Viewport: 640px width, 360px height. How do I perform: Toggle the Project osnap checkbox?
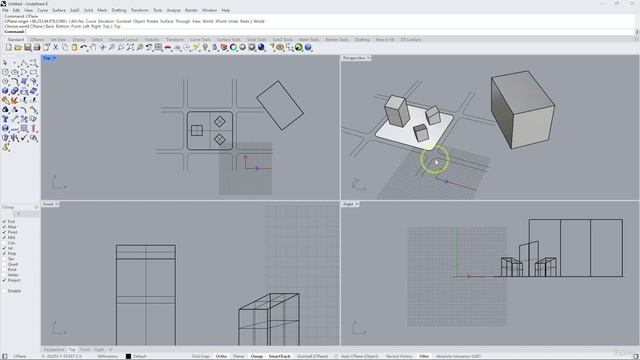point(4,280)
